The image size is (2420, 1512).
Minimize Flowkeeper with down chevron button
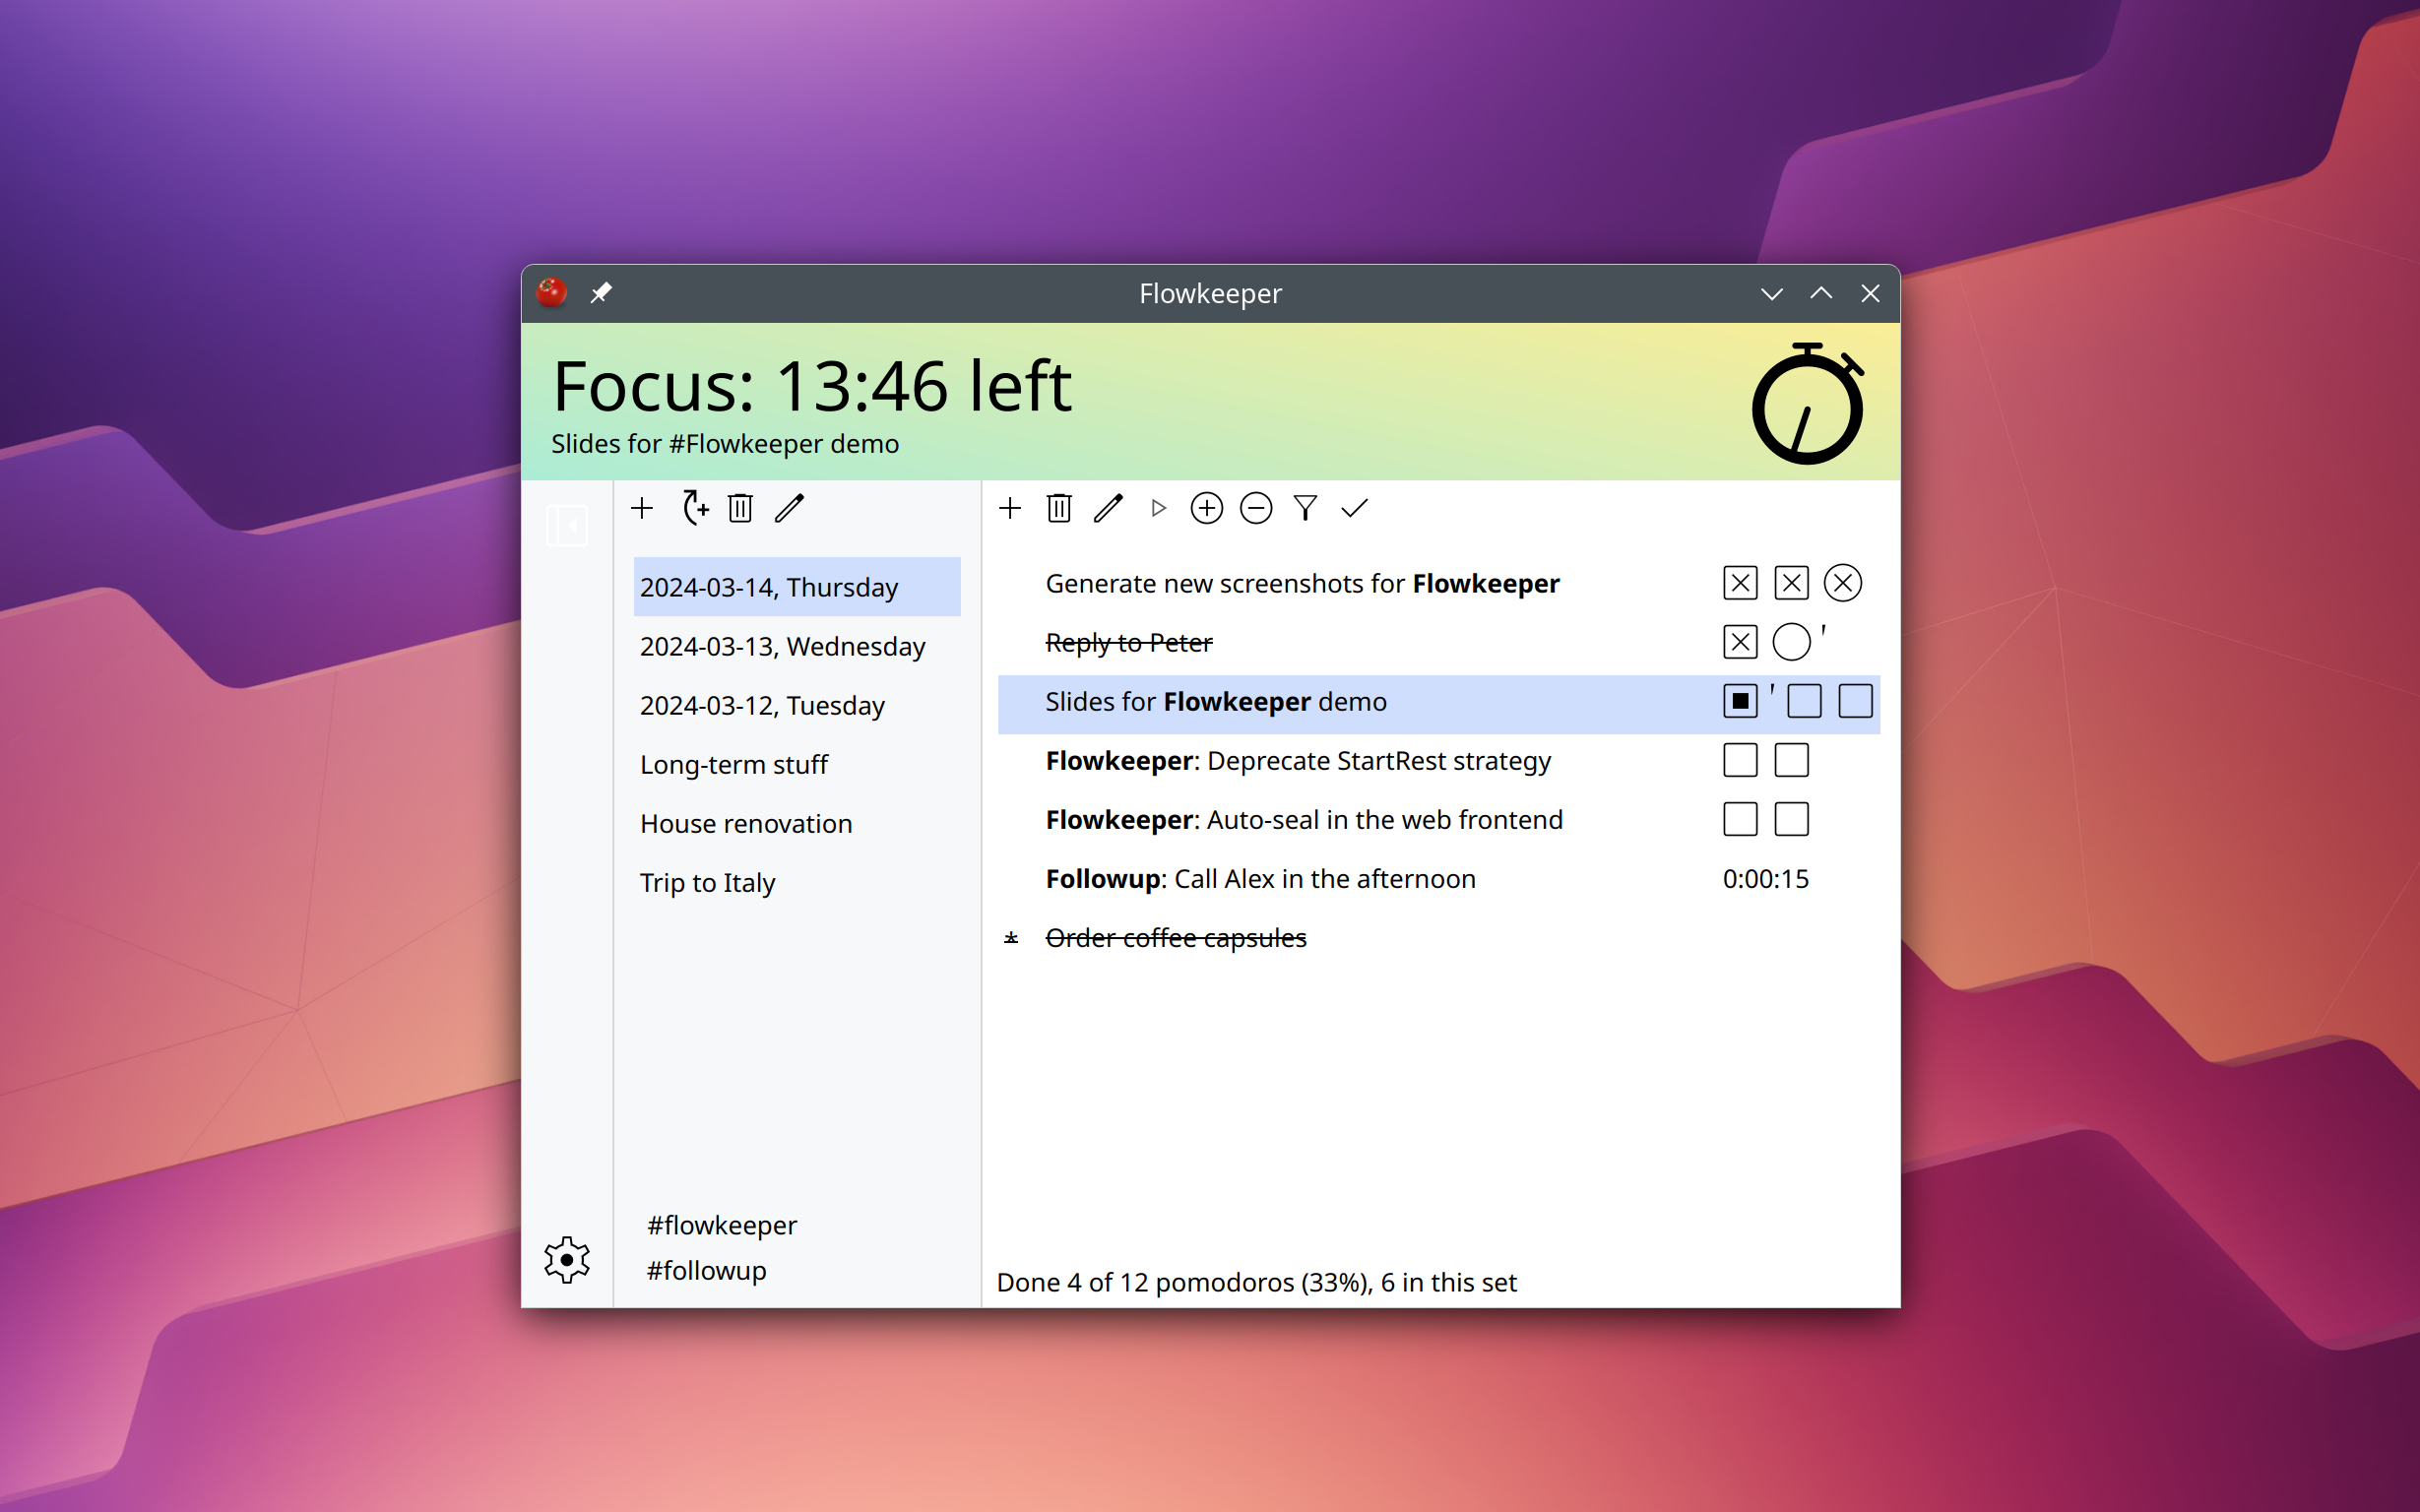pos(1771,293)
